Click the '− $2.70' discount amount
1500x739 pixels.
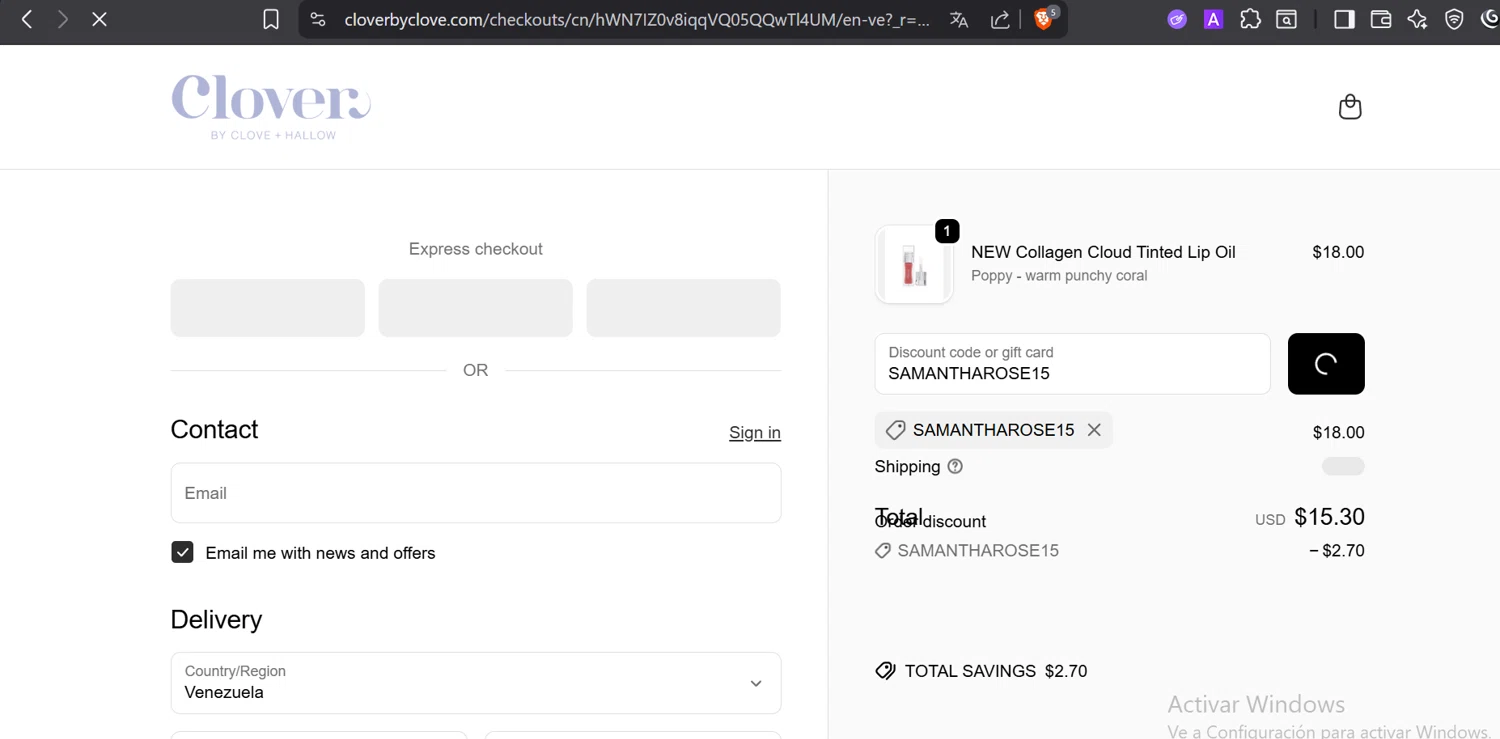click(1337, 551)
